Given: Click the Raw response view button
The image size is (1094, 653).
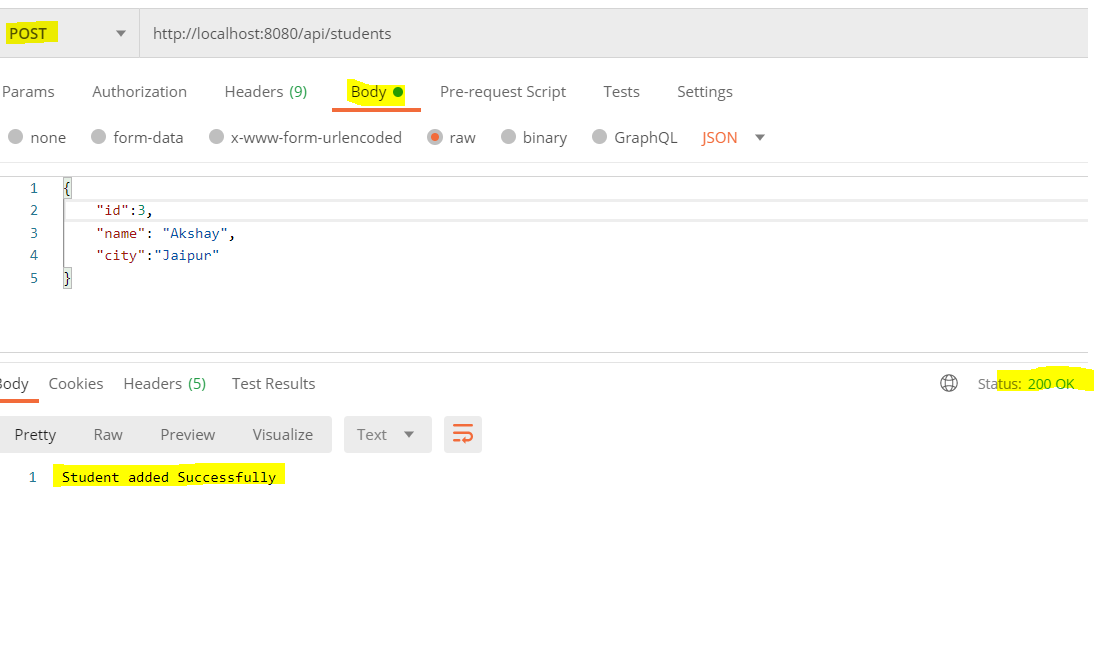Looking at the screenshot, I should [x=108, y=434].
